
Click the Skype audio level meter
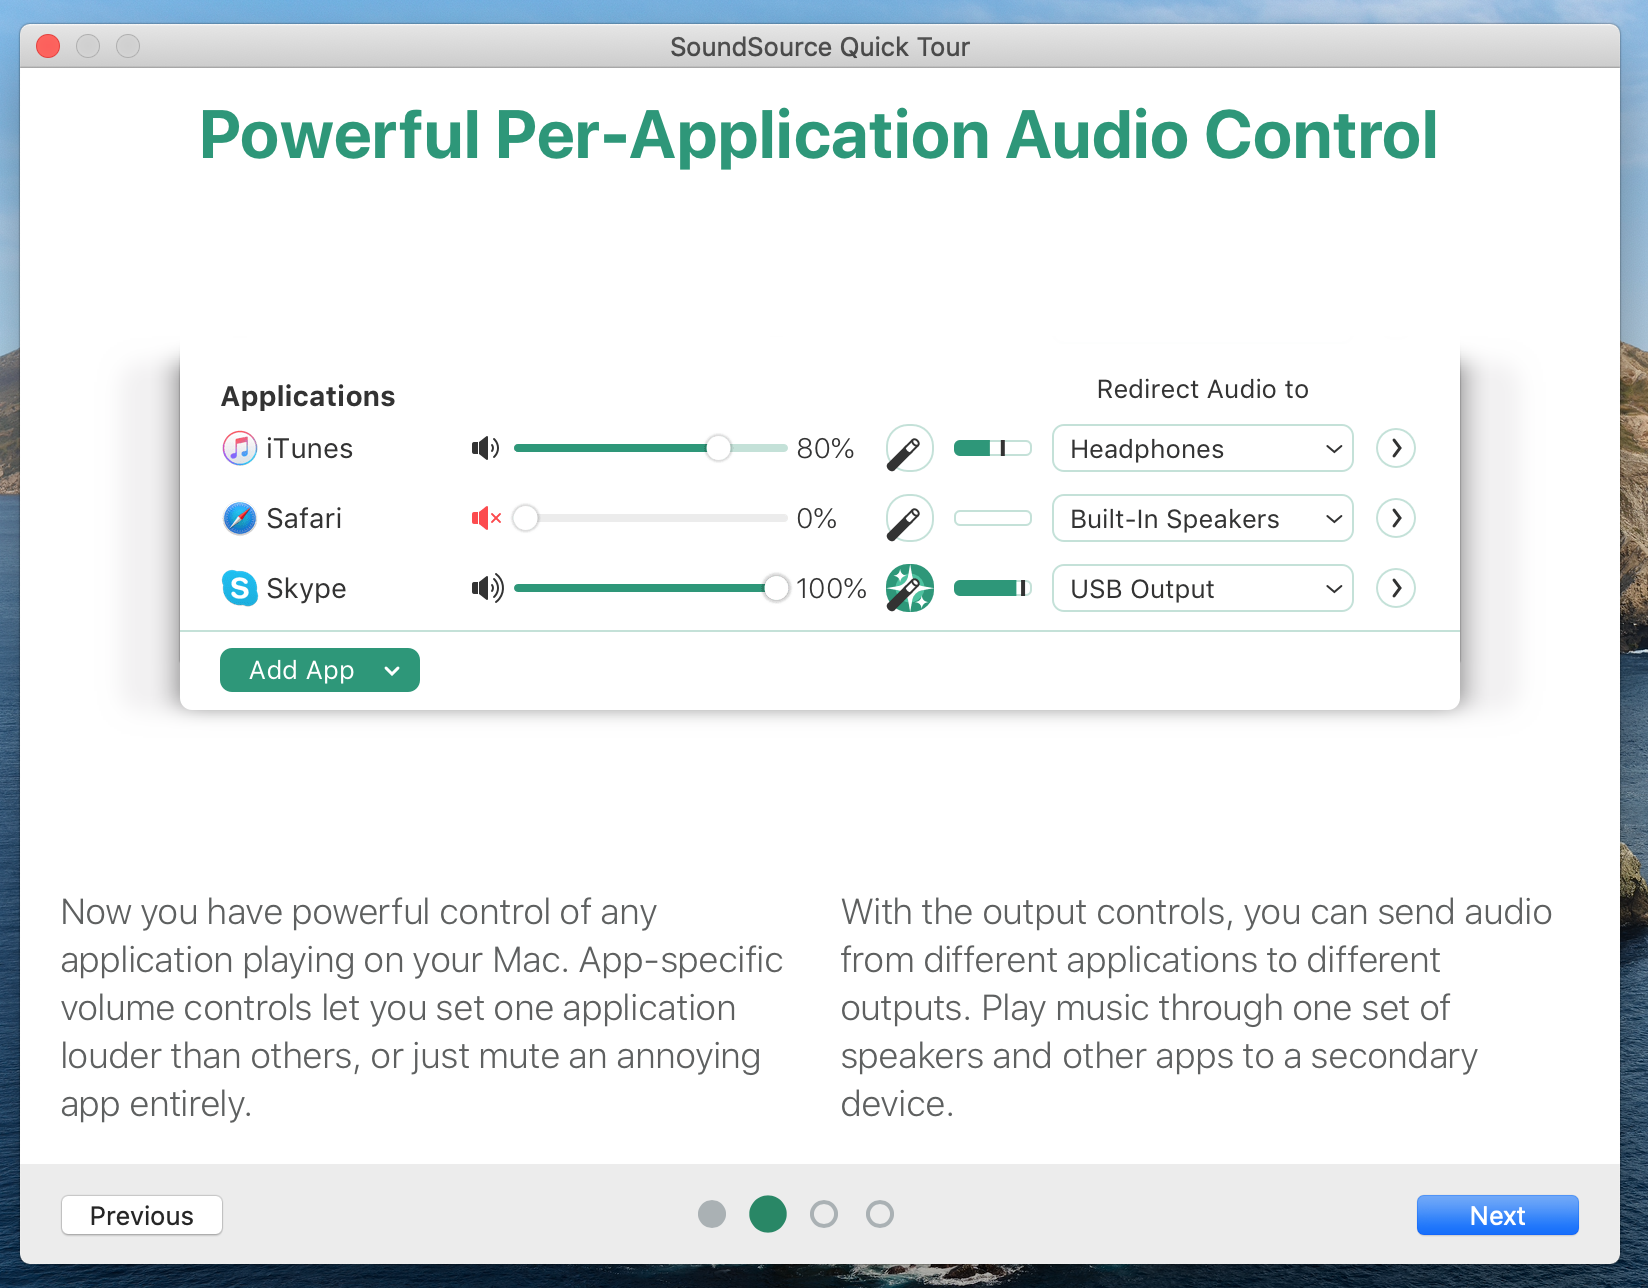click(992, 588)
